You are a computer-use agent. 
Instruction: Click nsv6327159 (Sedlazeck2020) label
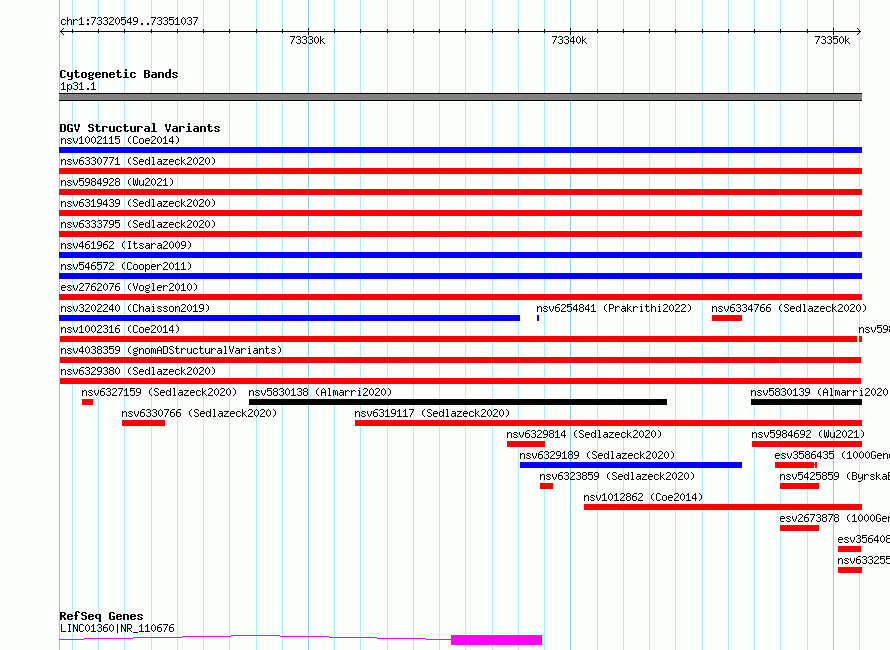[159, 392]
